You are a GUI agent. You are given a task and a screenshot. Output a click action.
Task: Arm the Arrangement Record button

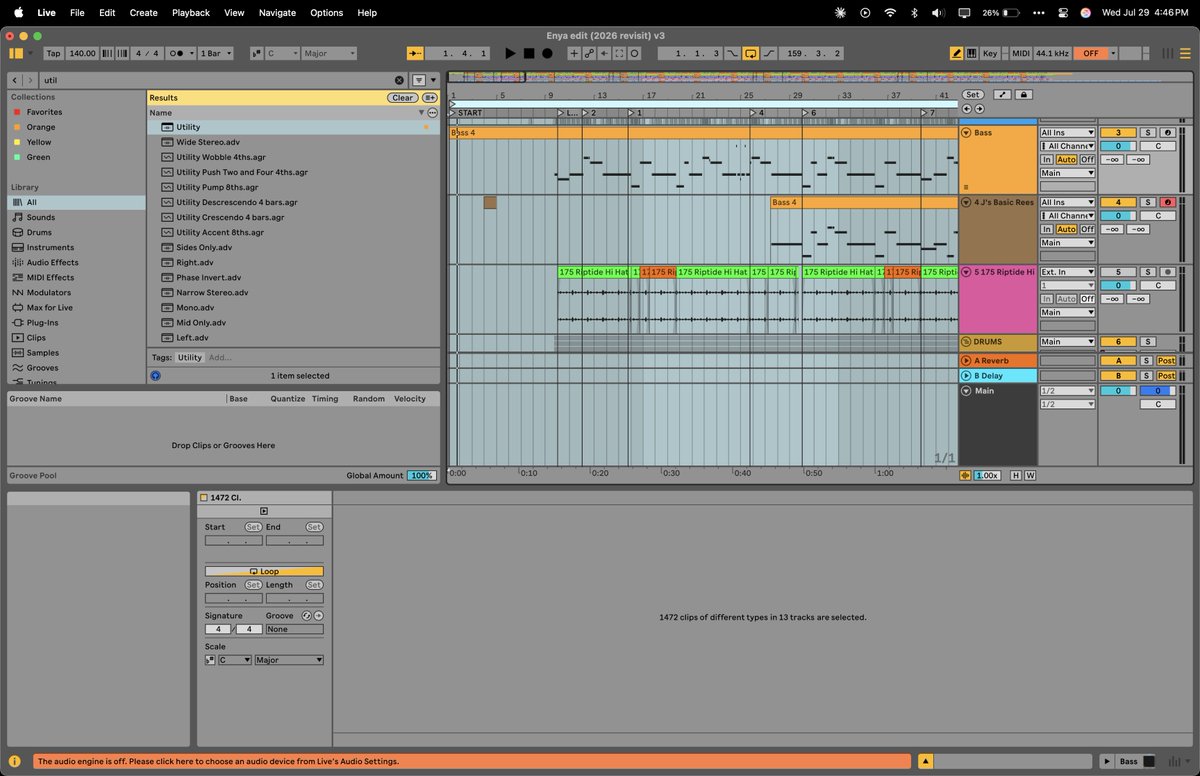tap(547, 53)
